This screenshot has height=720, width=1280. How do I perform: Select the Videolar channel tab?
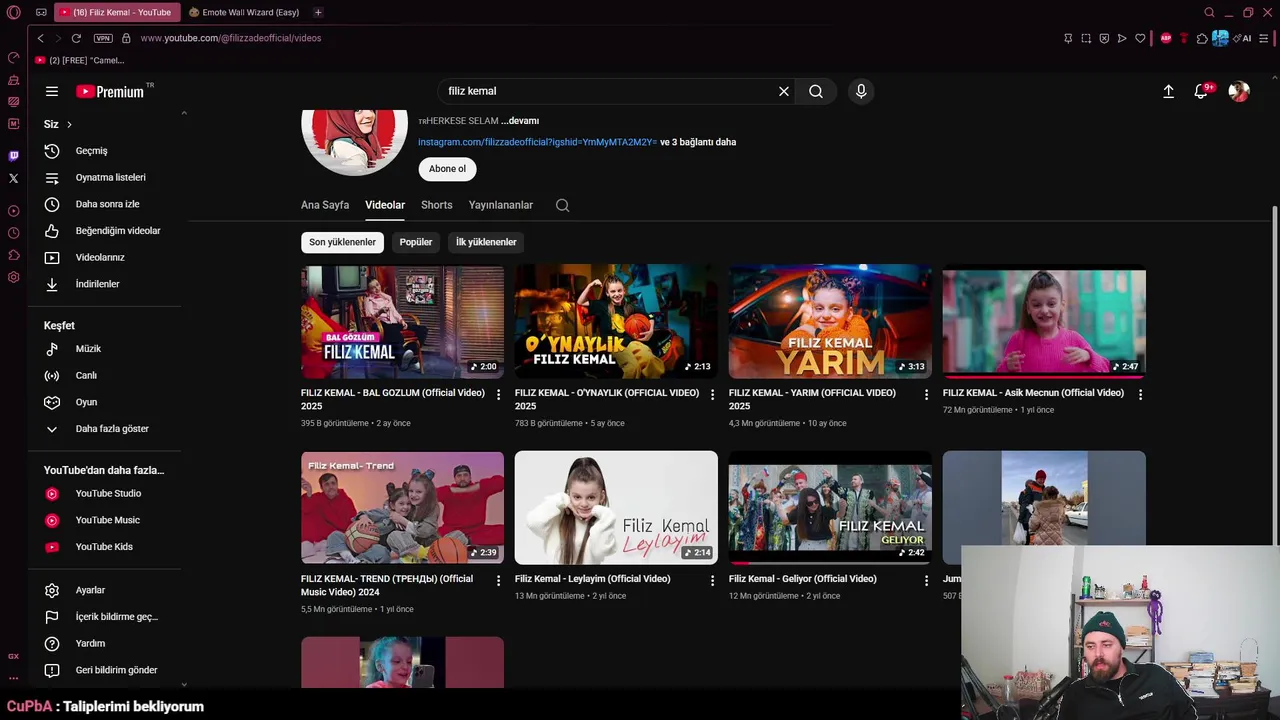coord(385,205)
